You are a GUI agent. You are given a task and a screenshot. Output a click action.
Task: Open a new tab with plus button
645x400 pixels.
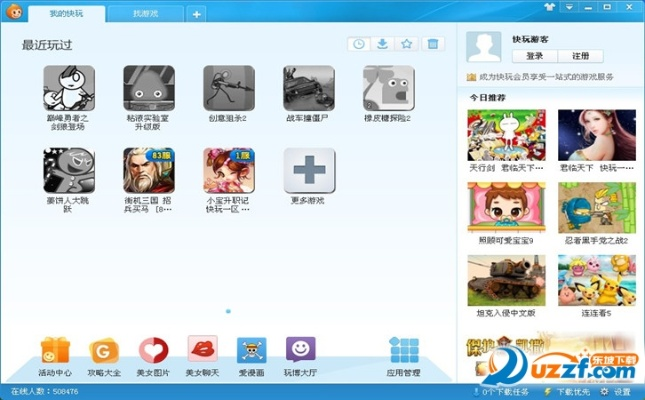pyautogui.click(x=196, y=14)
